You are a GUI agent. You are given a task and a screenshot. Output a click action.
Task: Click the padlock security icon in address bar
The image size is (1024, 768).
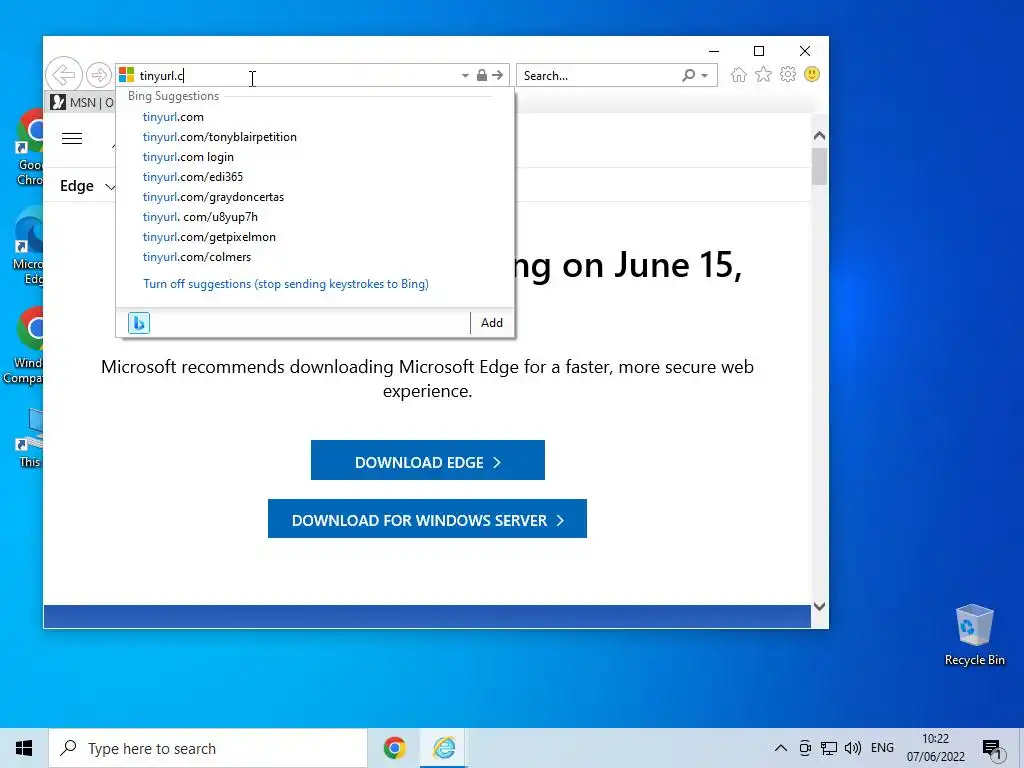(x=482, y=75)
